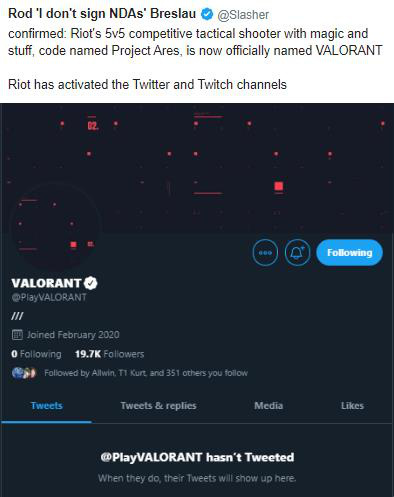View the 0 Following list
The height and width of the screenshot is (497, 394).
click(x=36, y=354)
